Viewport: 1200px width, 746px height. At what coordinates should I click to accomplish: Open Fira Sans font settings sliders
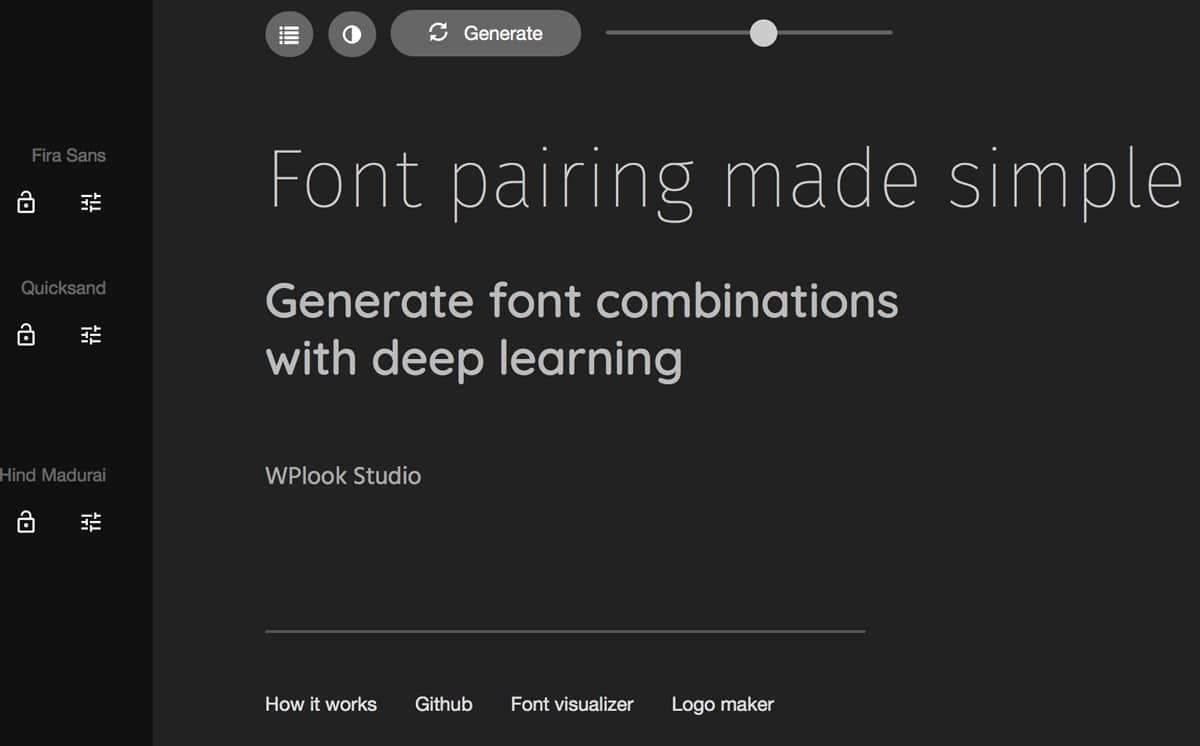(x=91, y=203)
